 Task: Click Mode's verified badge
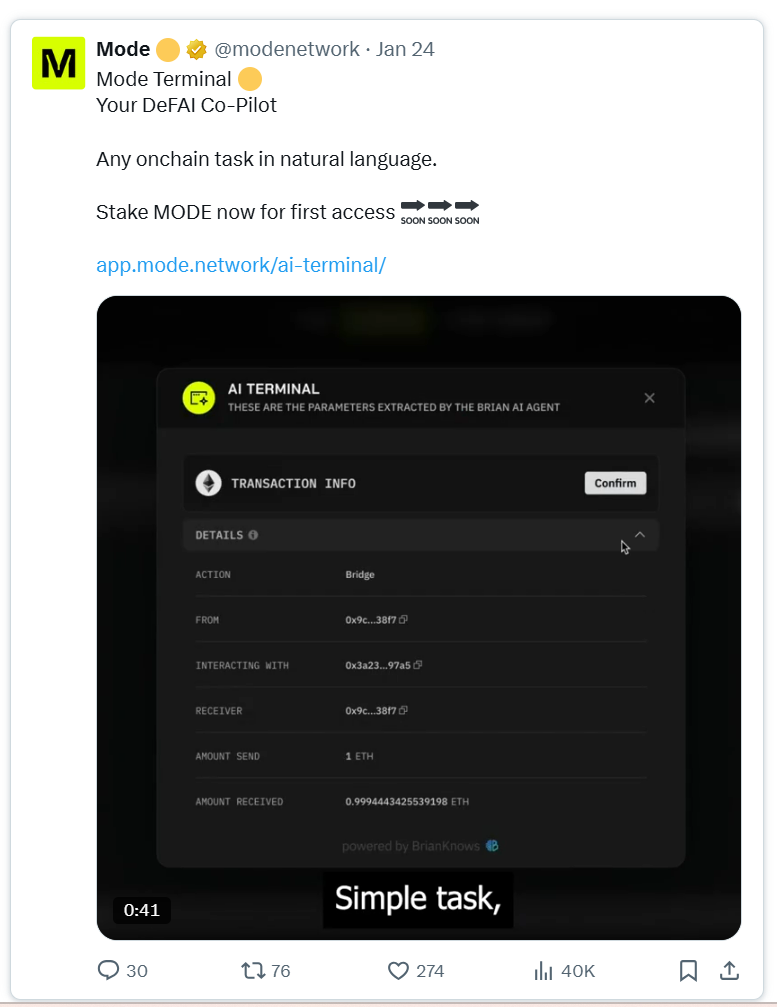(x=196, y=48)
